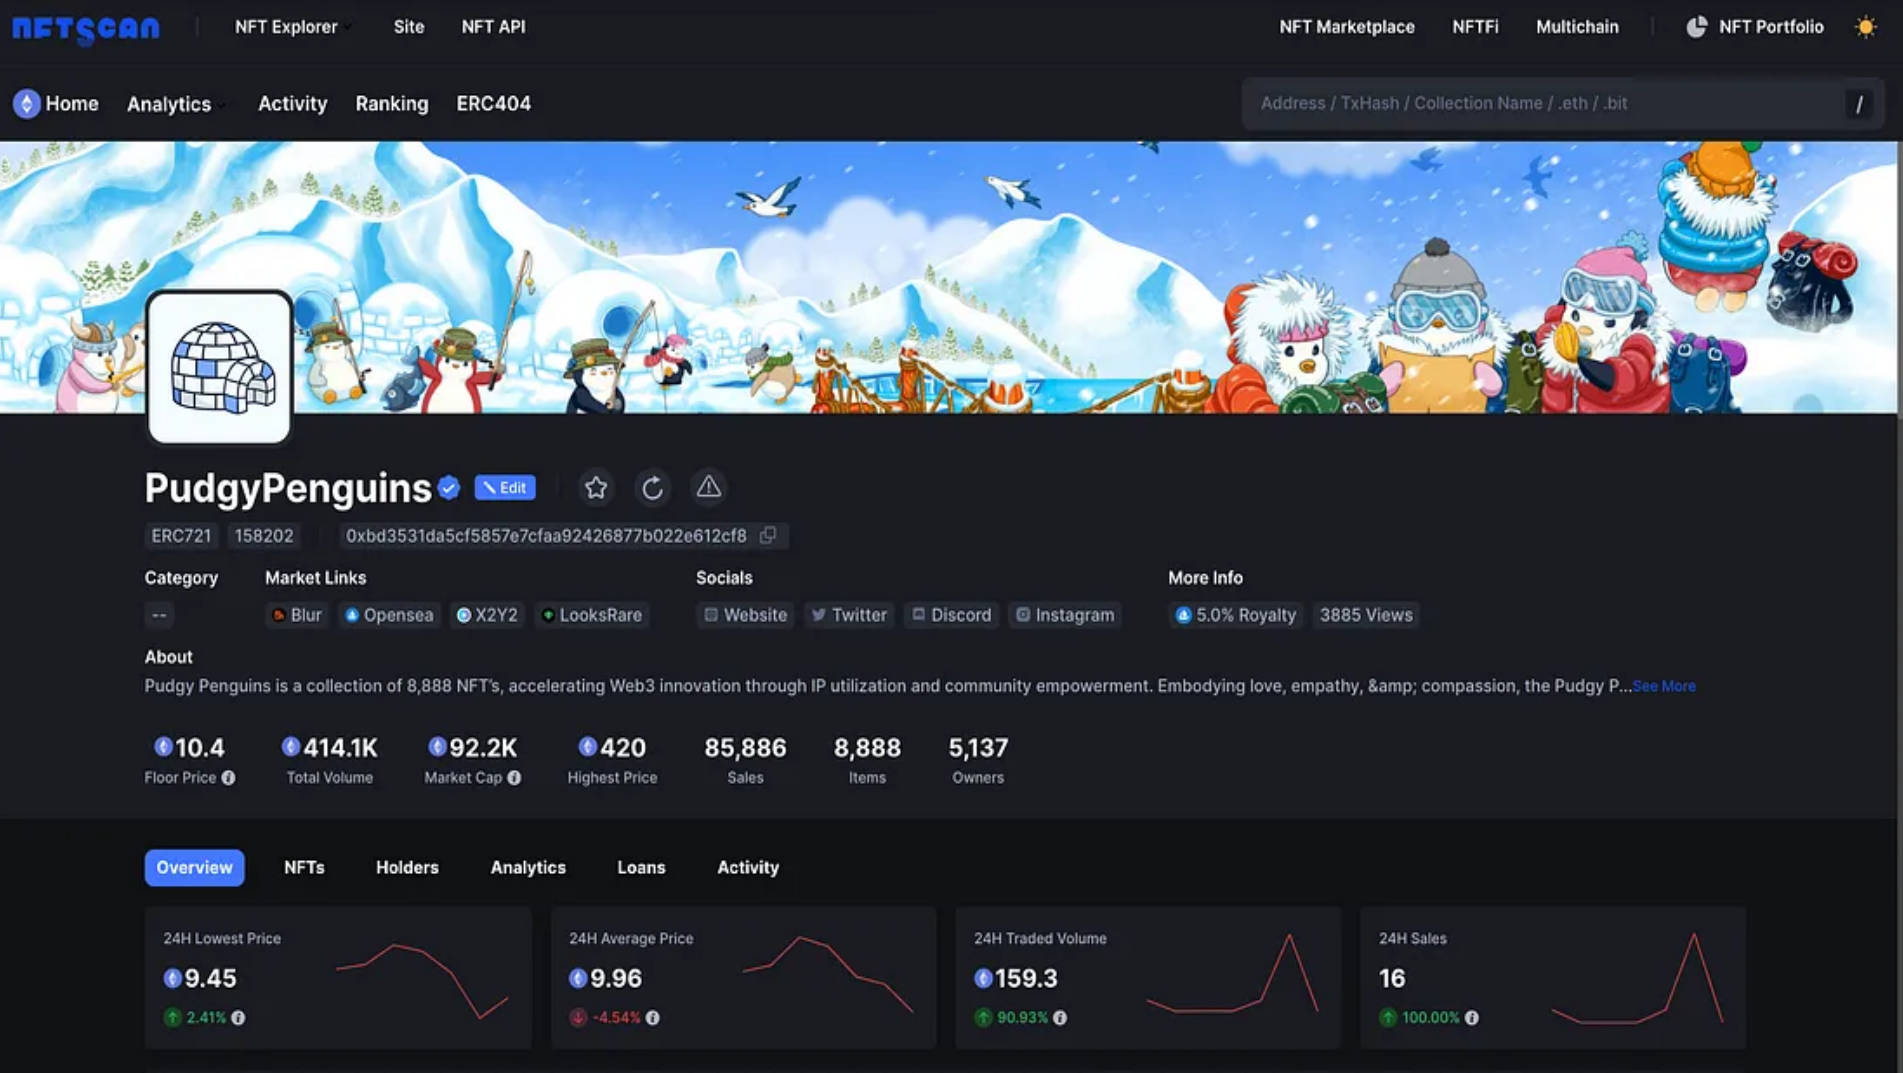Click the contract address 0xbd3531da...
The image size is (1903, 1073).
click(546, 536)
